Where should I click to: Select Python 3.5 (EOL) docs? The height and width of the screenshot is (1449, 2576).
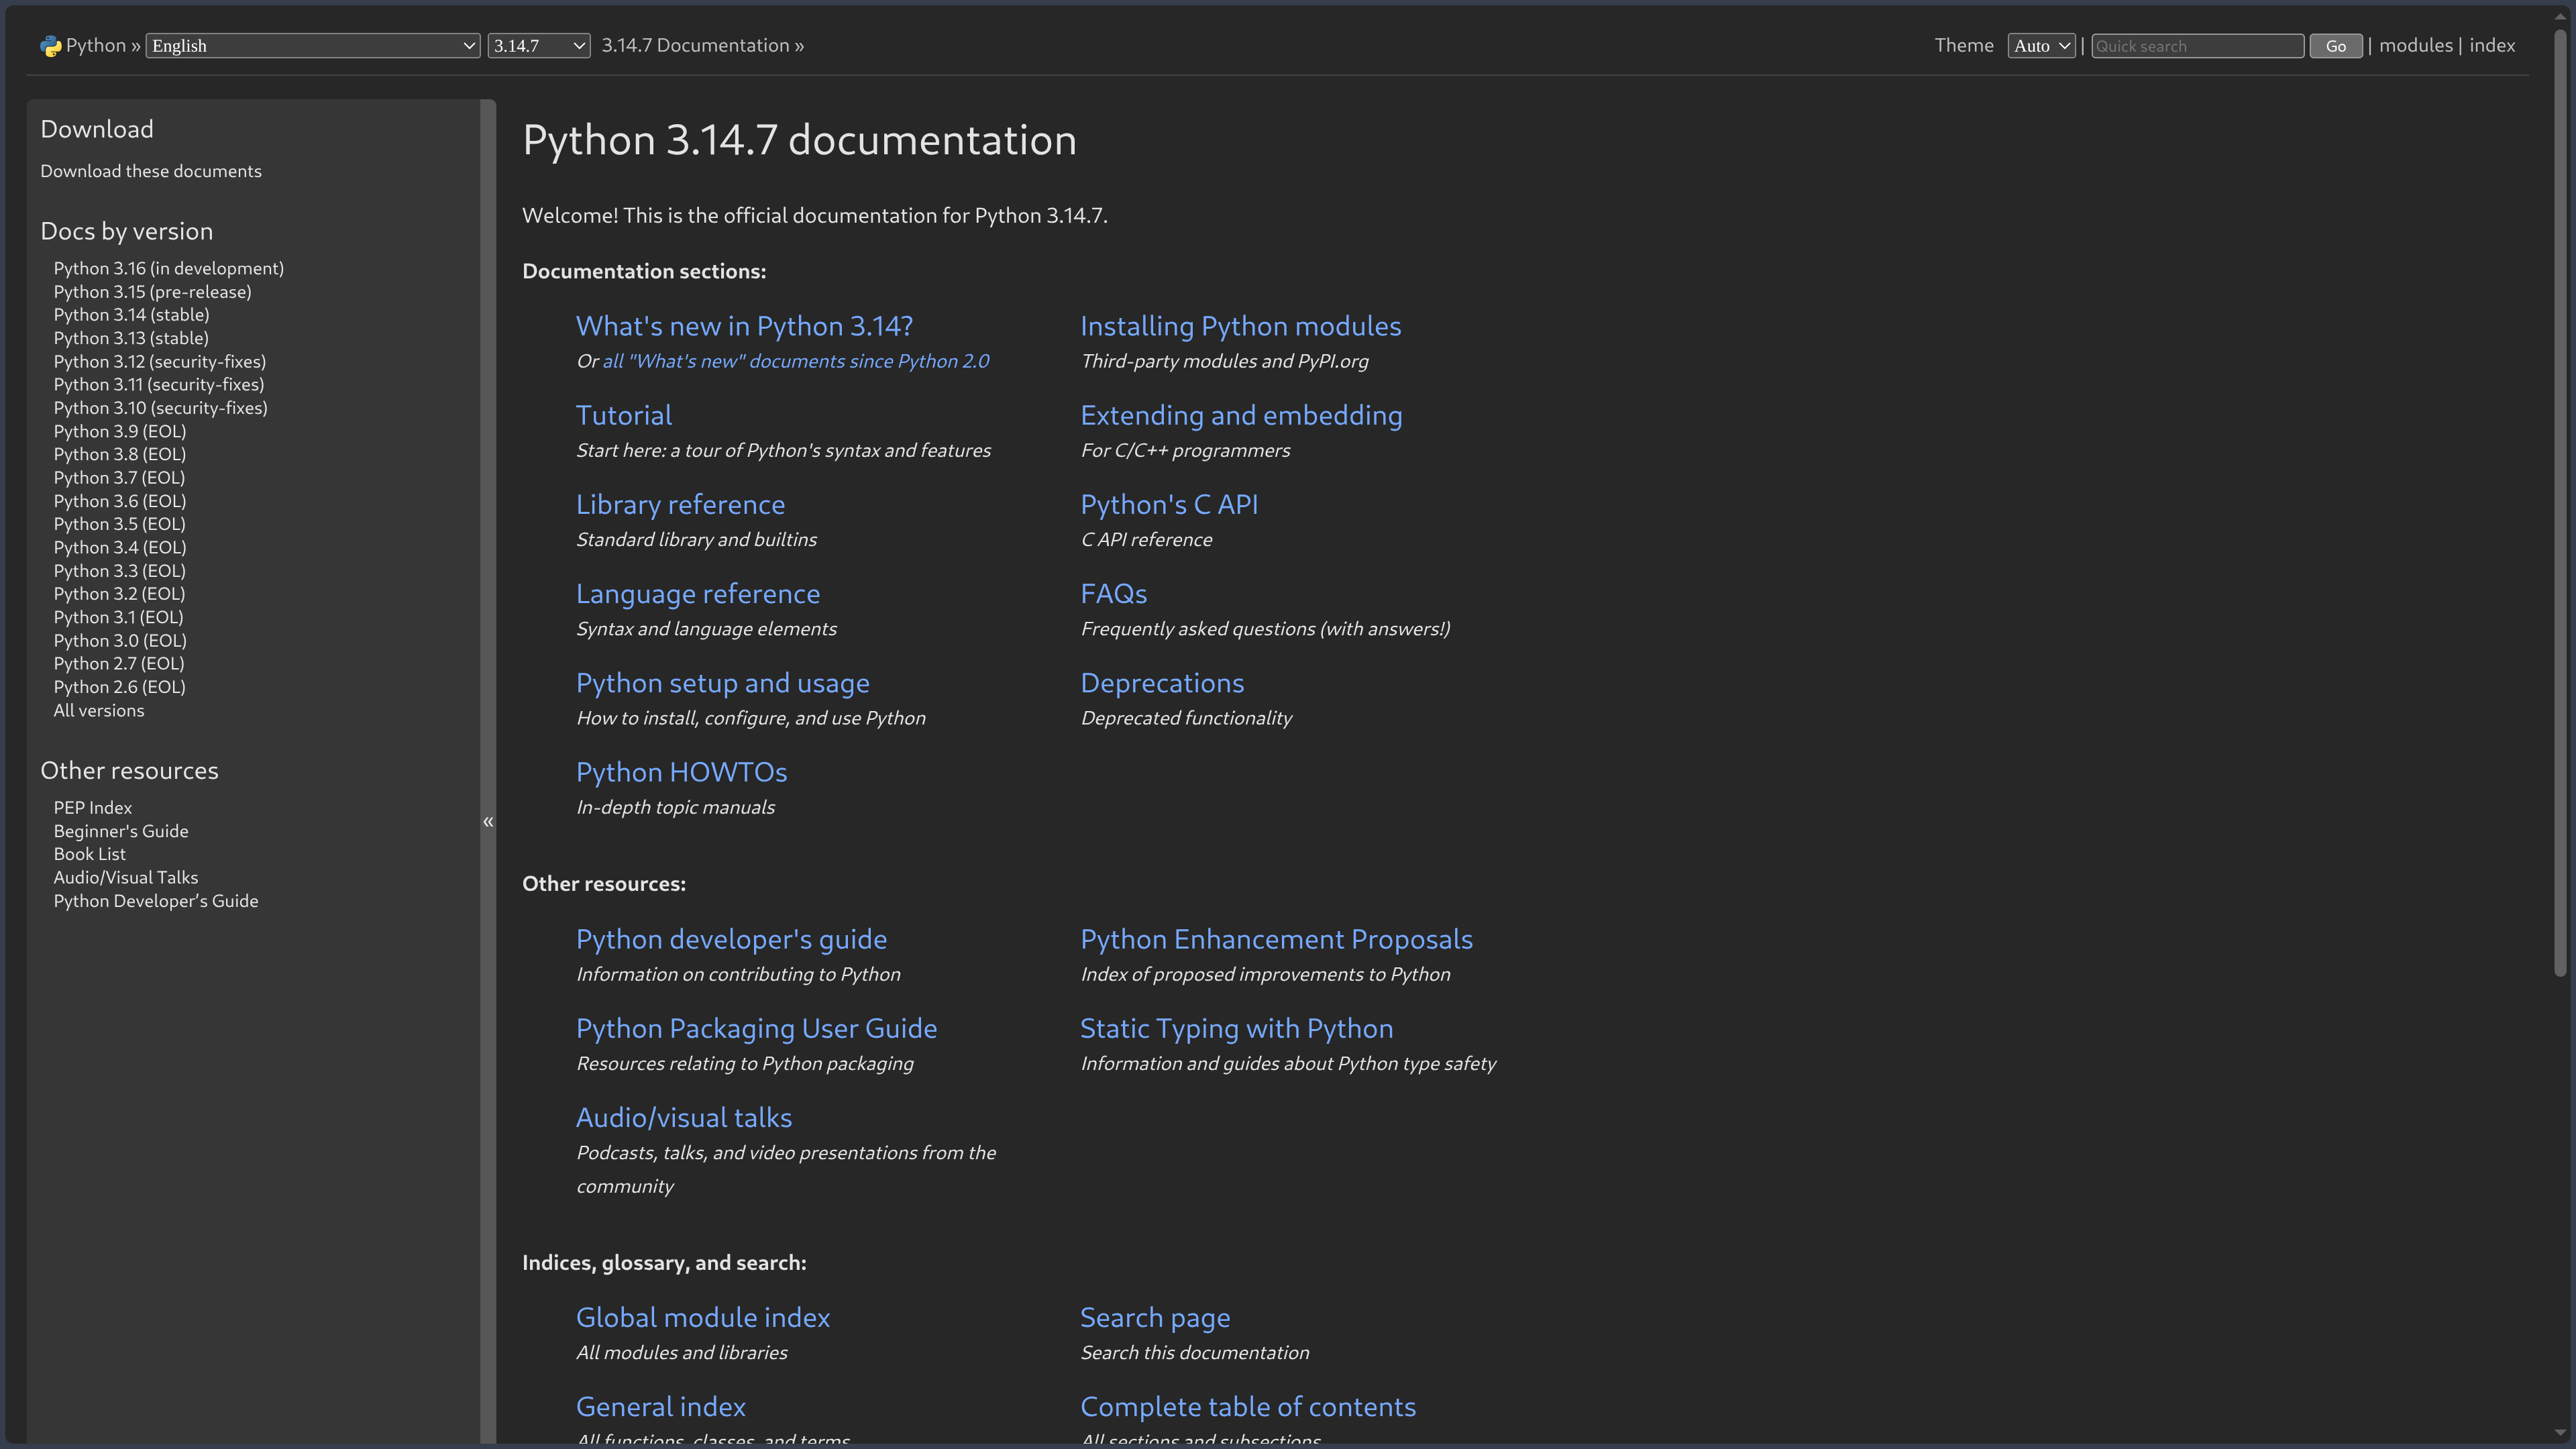pos(120,524)
